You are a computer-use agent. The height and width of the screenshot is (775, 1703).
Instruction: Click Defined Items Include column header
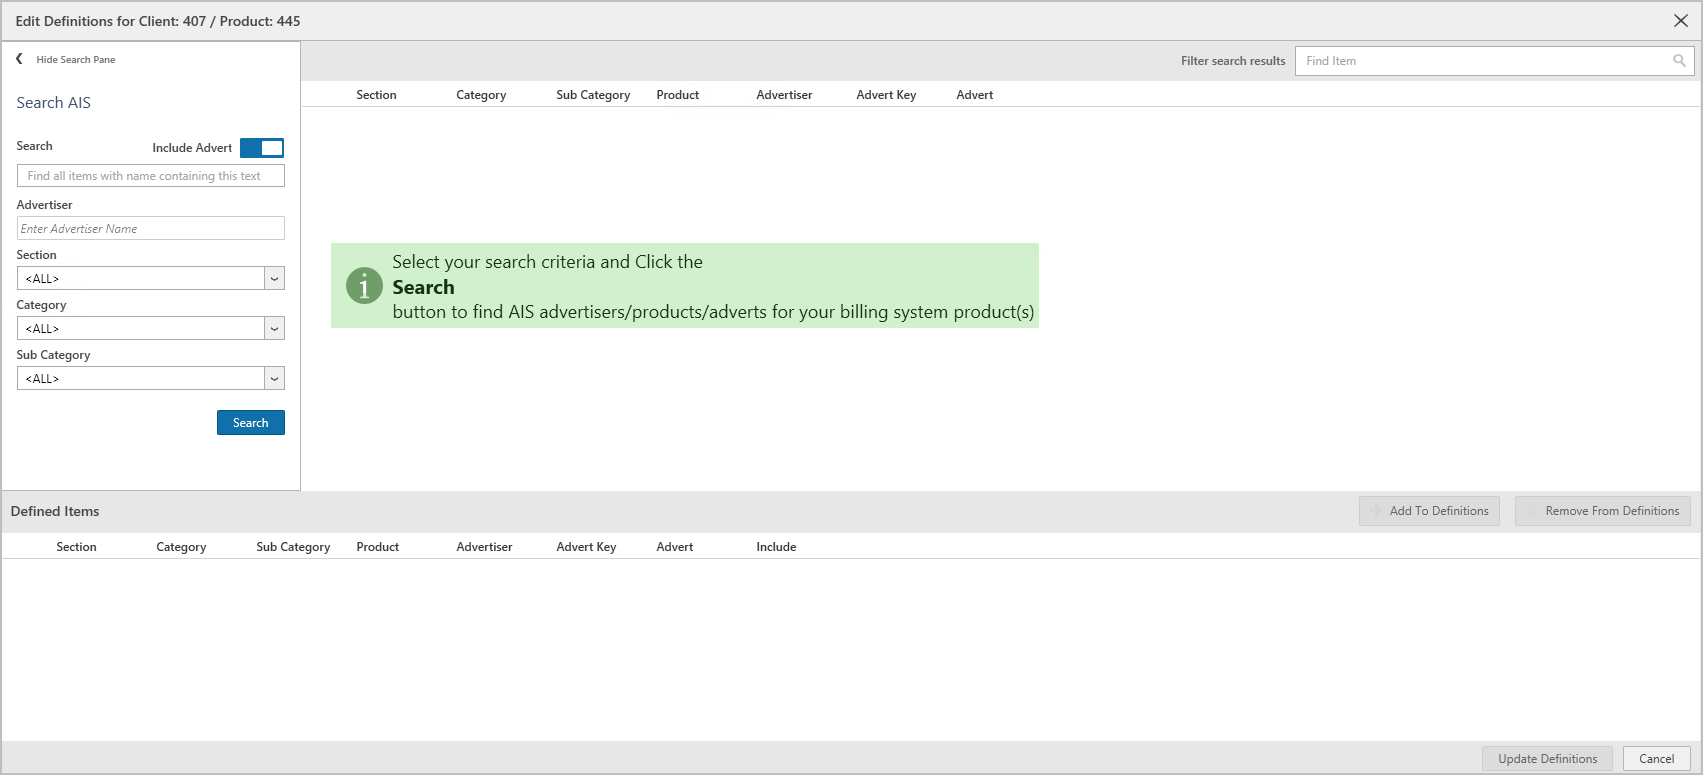point(776,547)
